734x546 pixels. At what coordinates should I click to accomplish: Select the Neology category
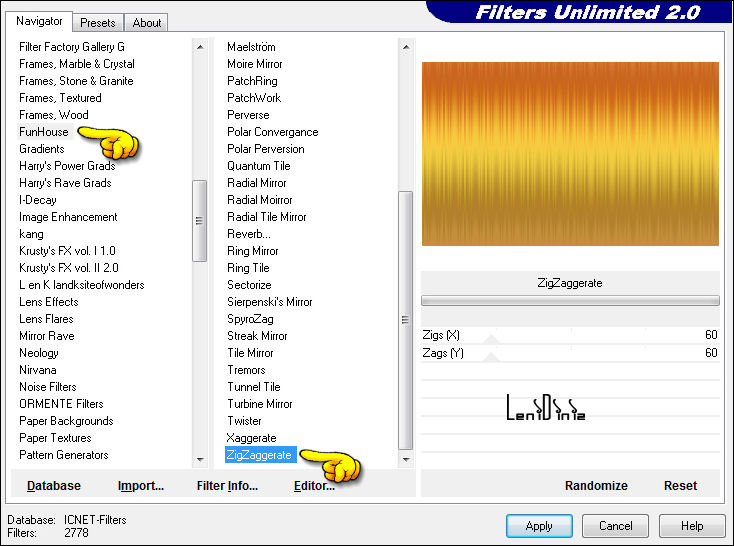coord(39,353)
